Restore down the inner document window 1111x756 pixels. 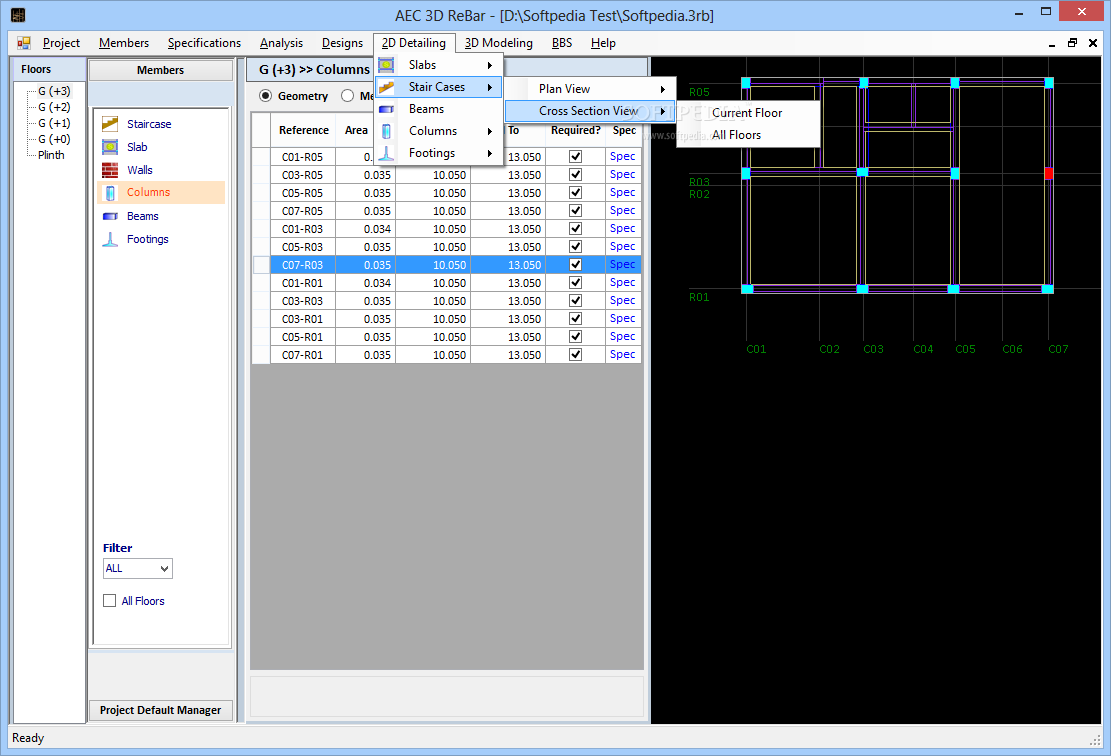click(1072, 43)
